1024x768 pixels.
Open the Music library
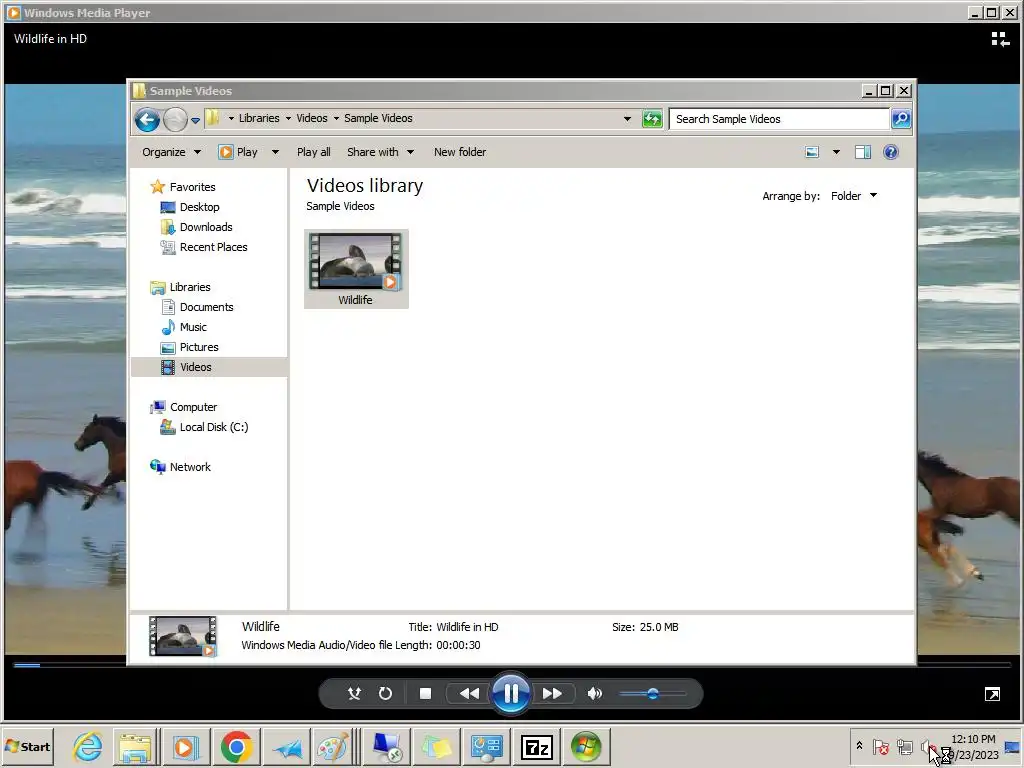[x=193, y=327]
